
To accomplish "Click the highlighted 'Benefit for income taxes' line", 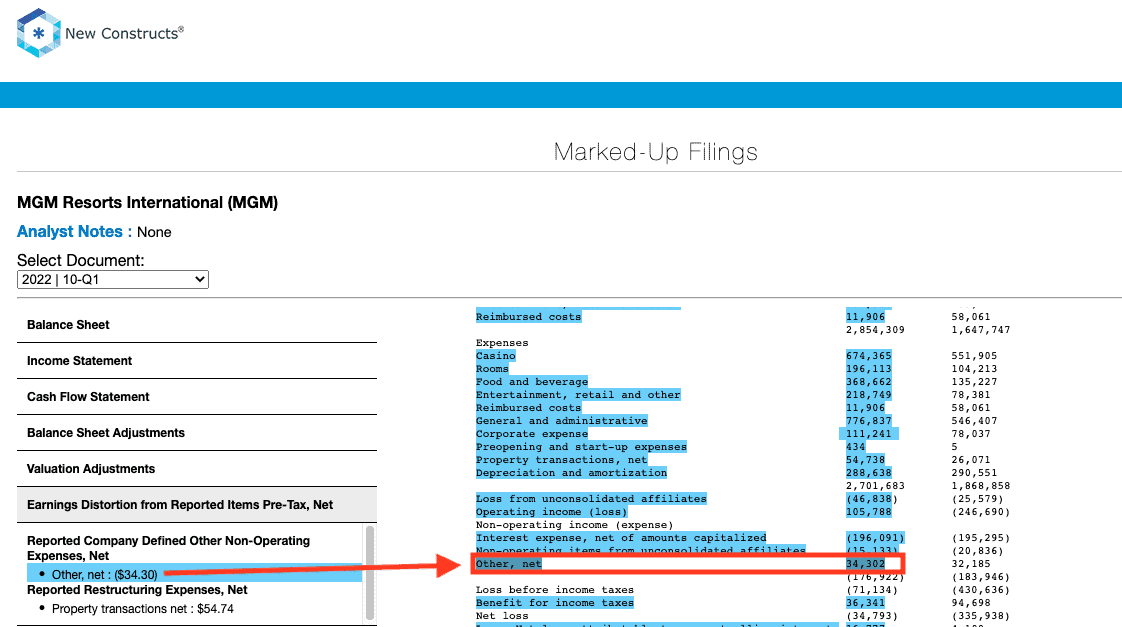I will point(555,603).
